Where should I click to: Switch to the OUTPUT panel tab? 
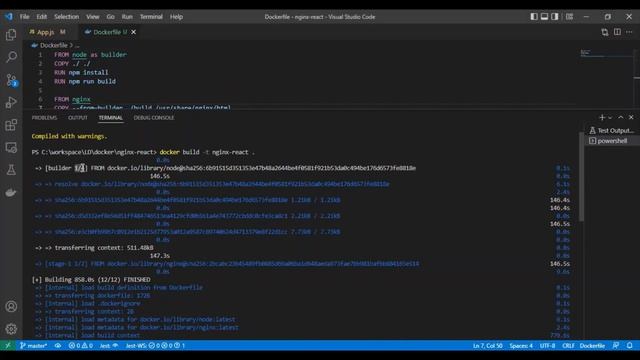[78, 118]
